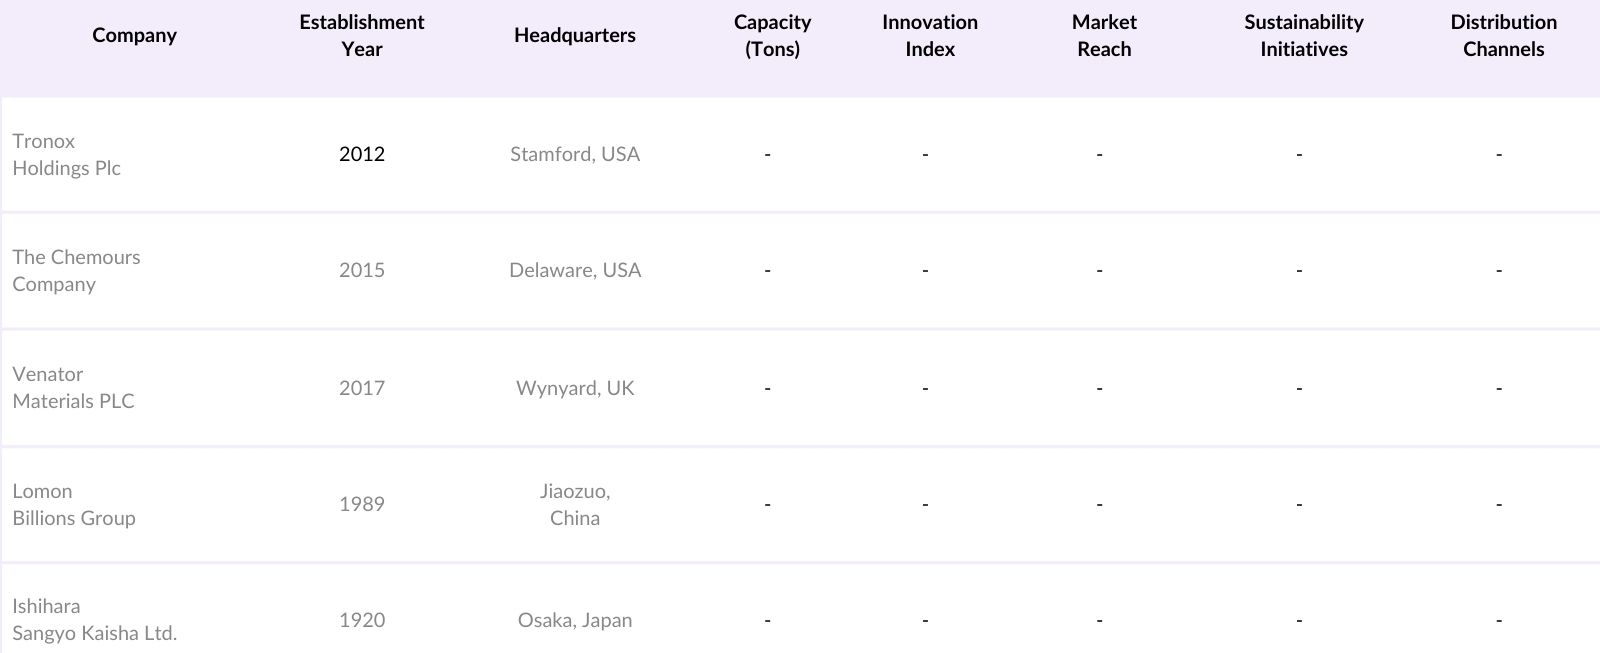Screen dimensions: 1600x653
Task: Click the Wynyard, UK headquarters cell
Action: coord(574,388)
